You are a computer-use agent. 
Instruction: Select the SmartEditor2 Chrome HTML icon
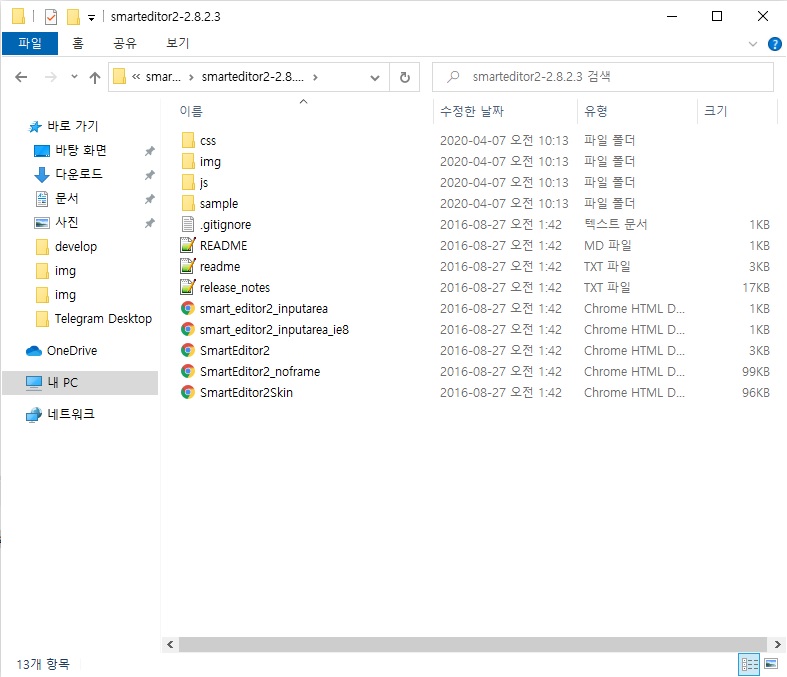click(188, 351)
